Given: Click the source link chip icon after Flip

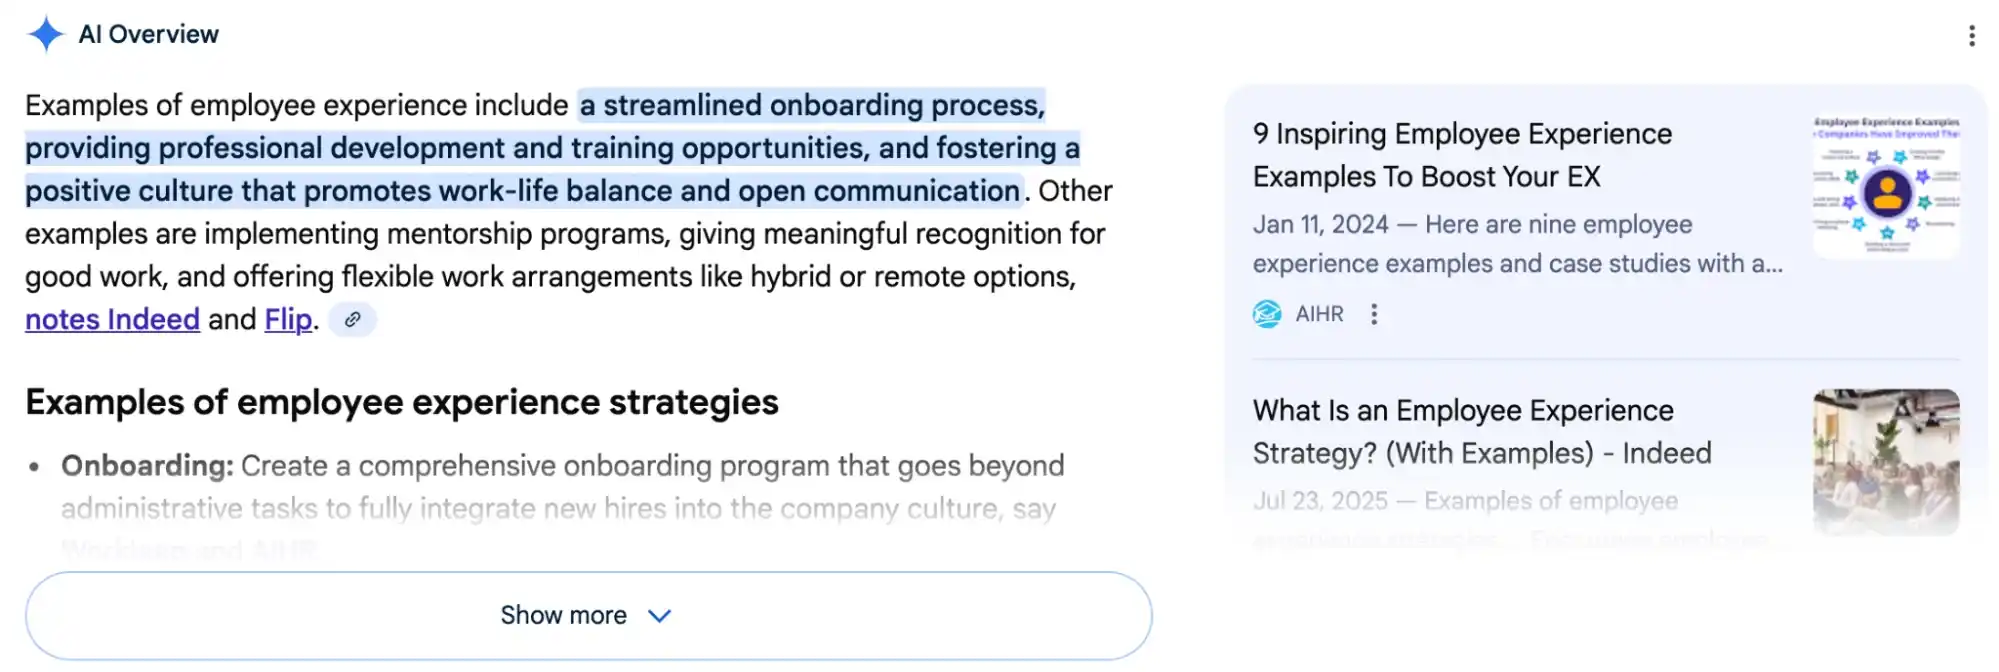Looking at the screenshot, I should click(352, 320).
